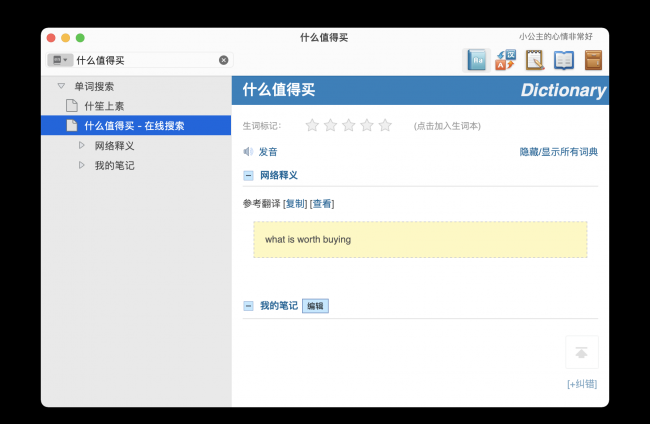
Task: Click the back-to-top arrow button
Action: point(582,352)
